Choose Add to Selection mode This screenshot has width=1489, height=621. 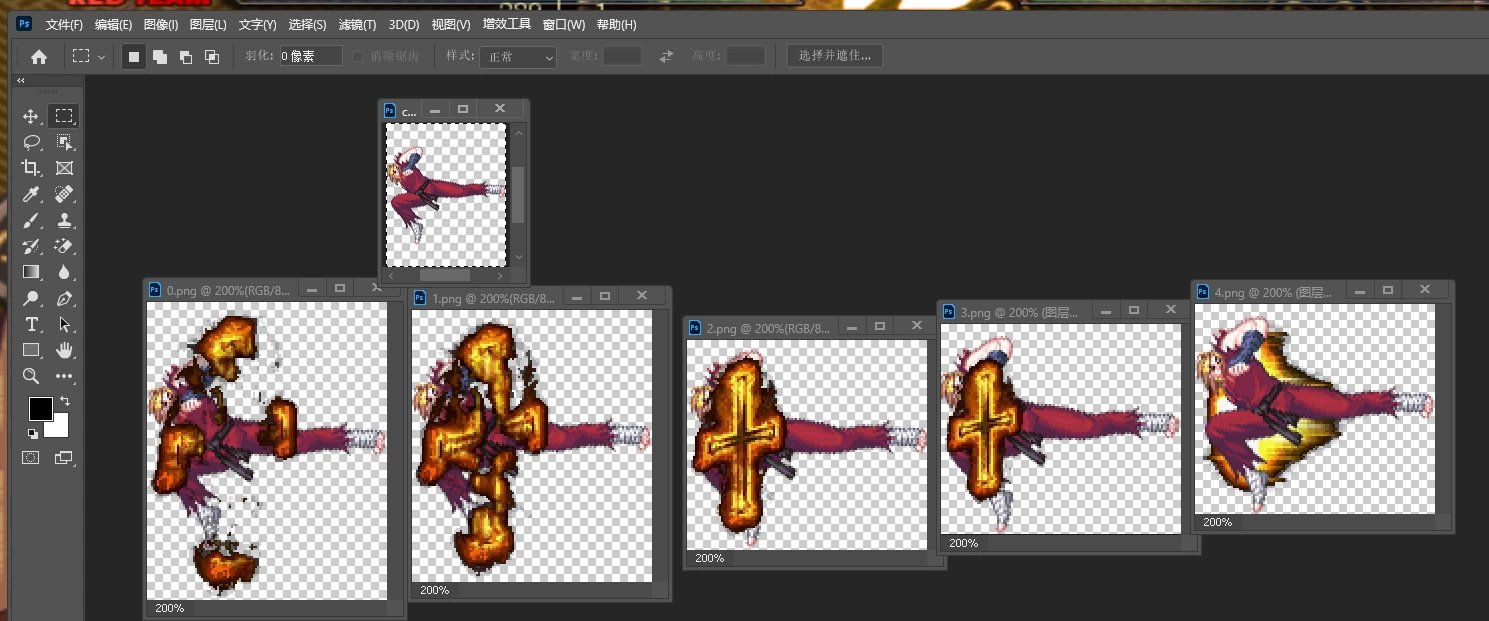pyautogui.click(x=159, y=57)
